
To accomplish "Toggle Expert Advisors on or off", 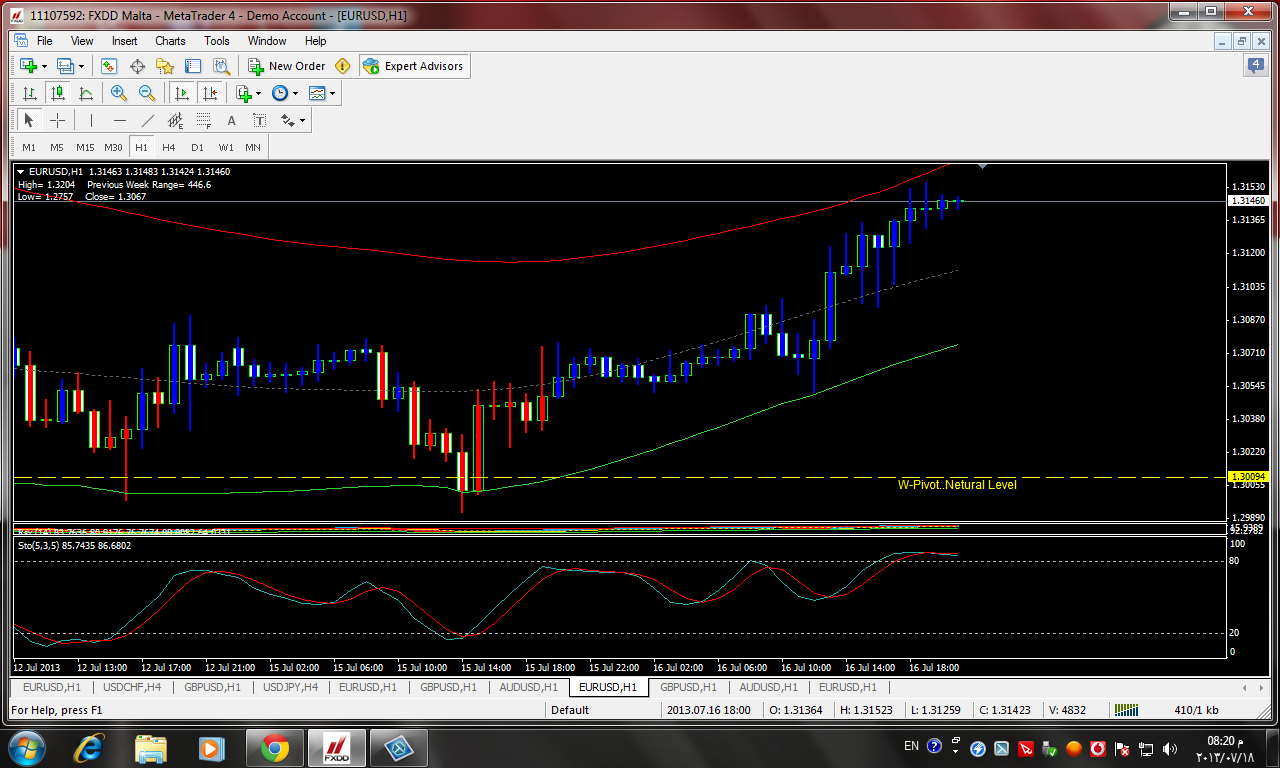I will 414,66.
